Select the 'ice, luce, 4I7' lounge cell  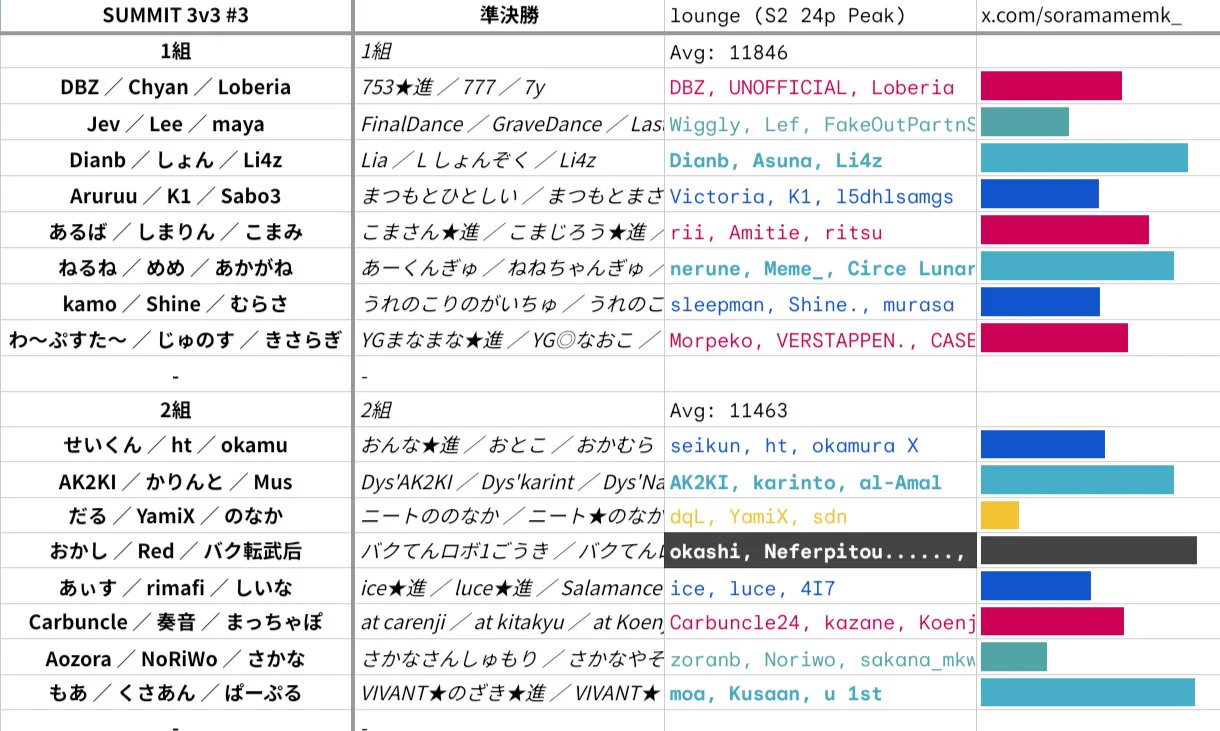click(821, 587)
